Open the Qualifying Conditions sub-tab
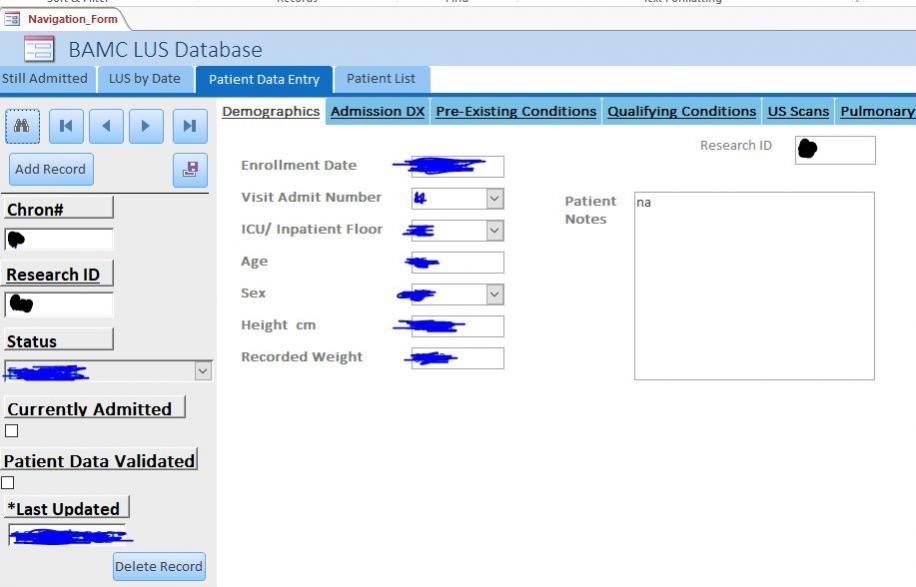 [681, 112]
